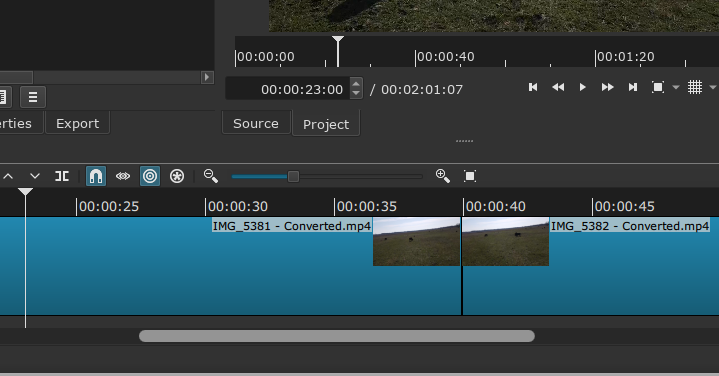Screen dimensions: 719x376
Task: Start playback with the play button
Action: click(x=582, y=87)
